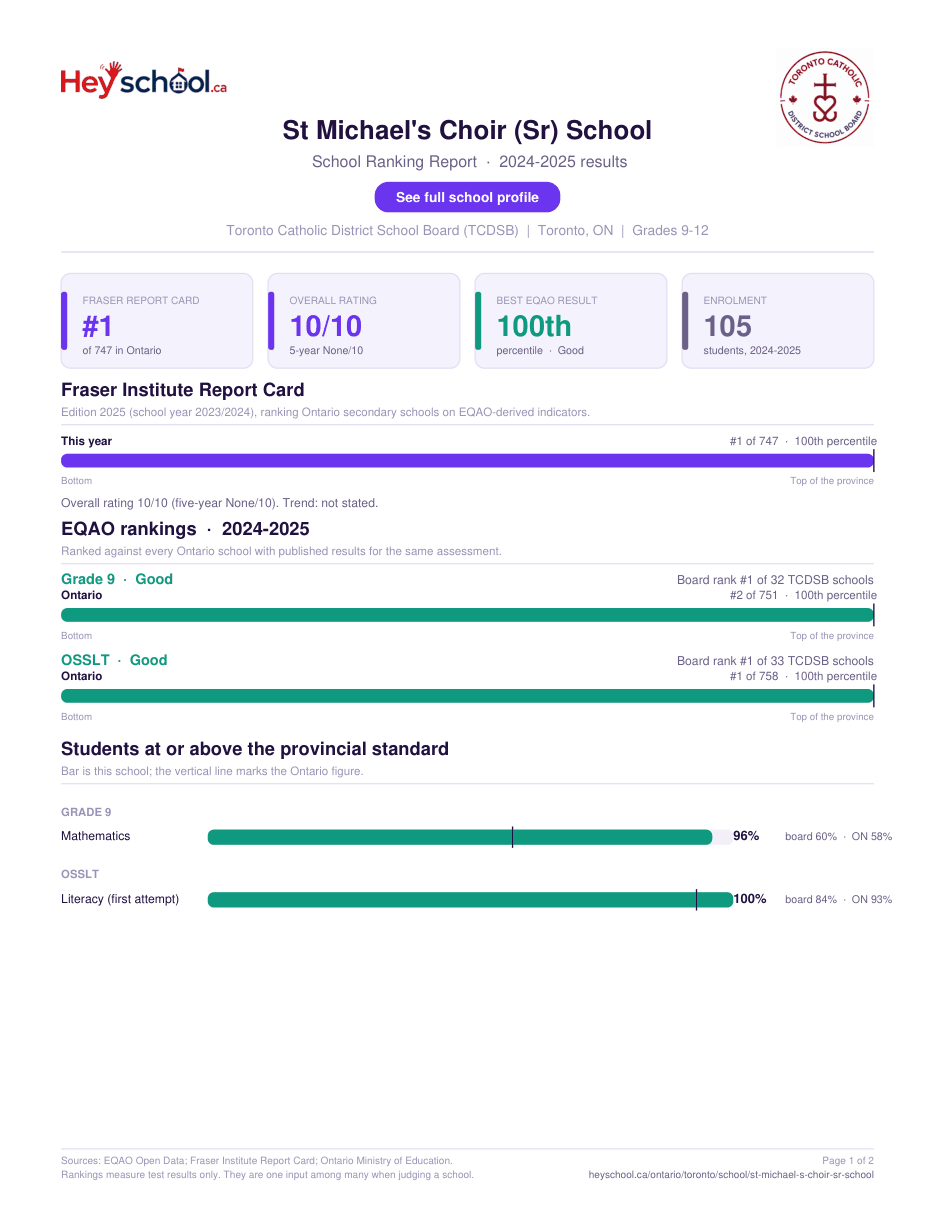Image resolution: width=935 pixels, height=1210 pixels.
Task: Click the Mathematics row label
Action: [96, 836]
